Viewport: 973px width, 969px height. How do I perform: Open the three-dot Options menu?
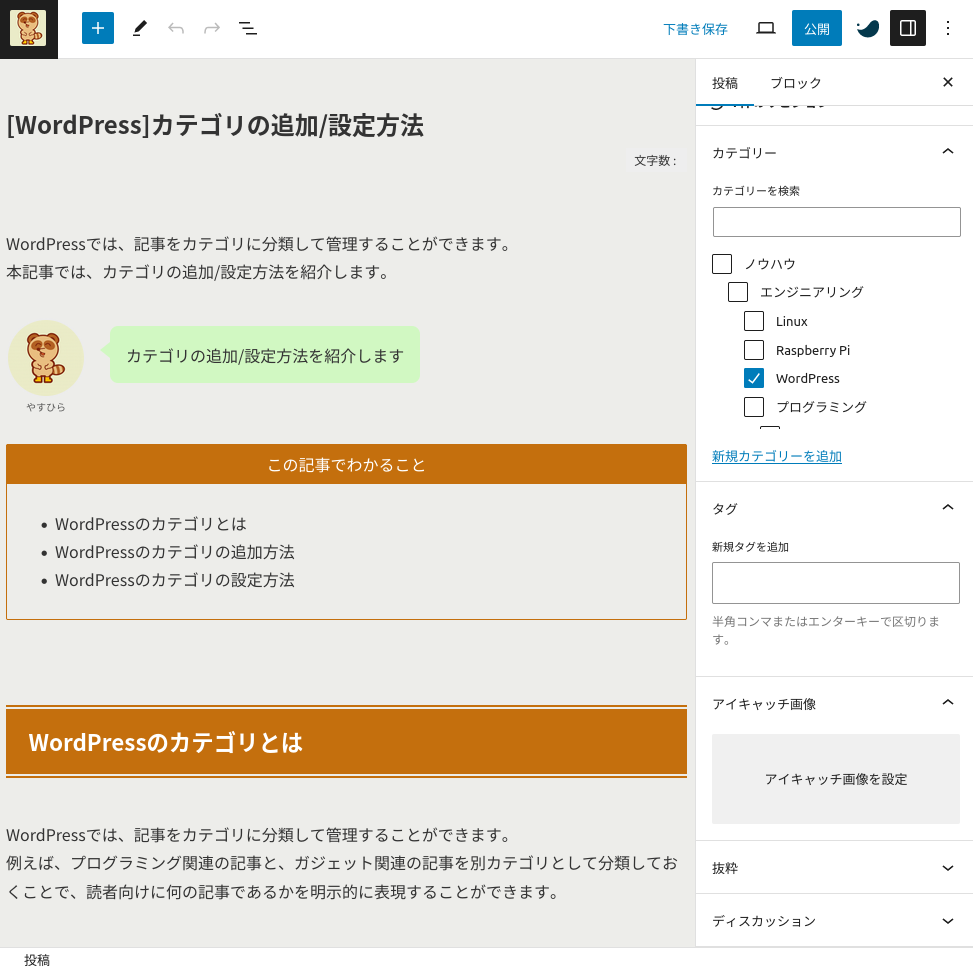tap(948, 29)
